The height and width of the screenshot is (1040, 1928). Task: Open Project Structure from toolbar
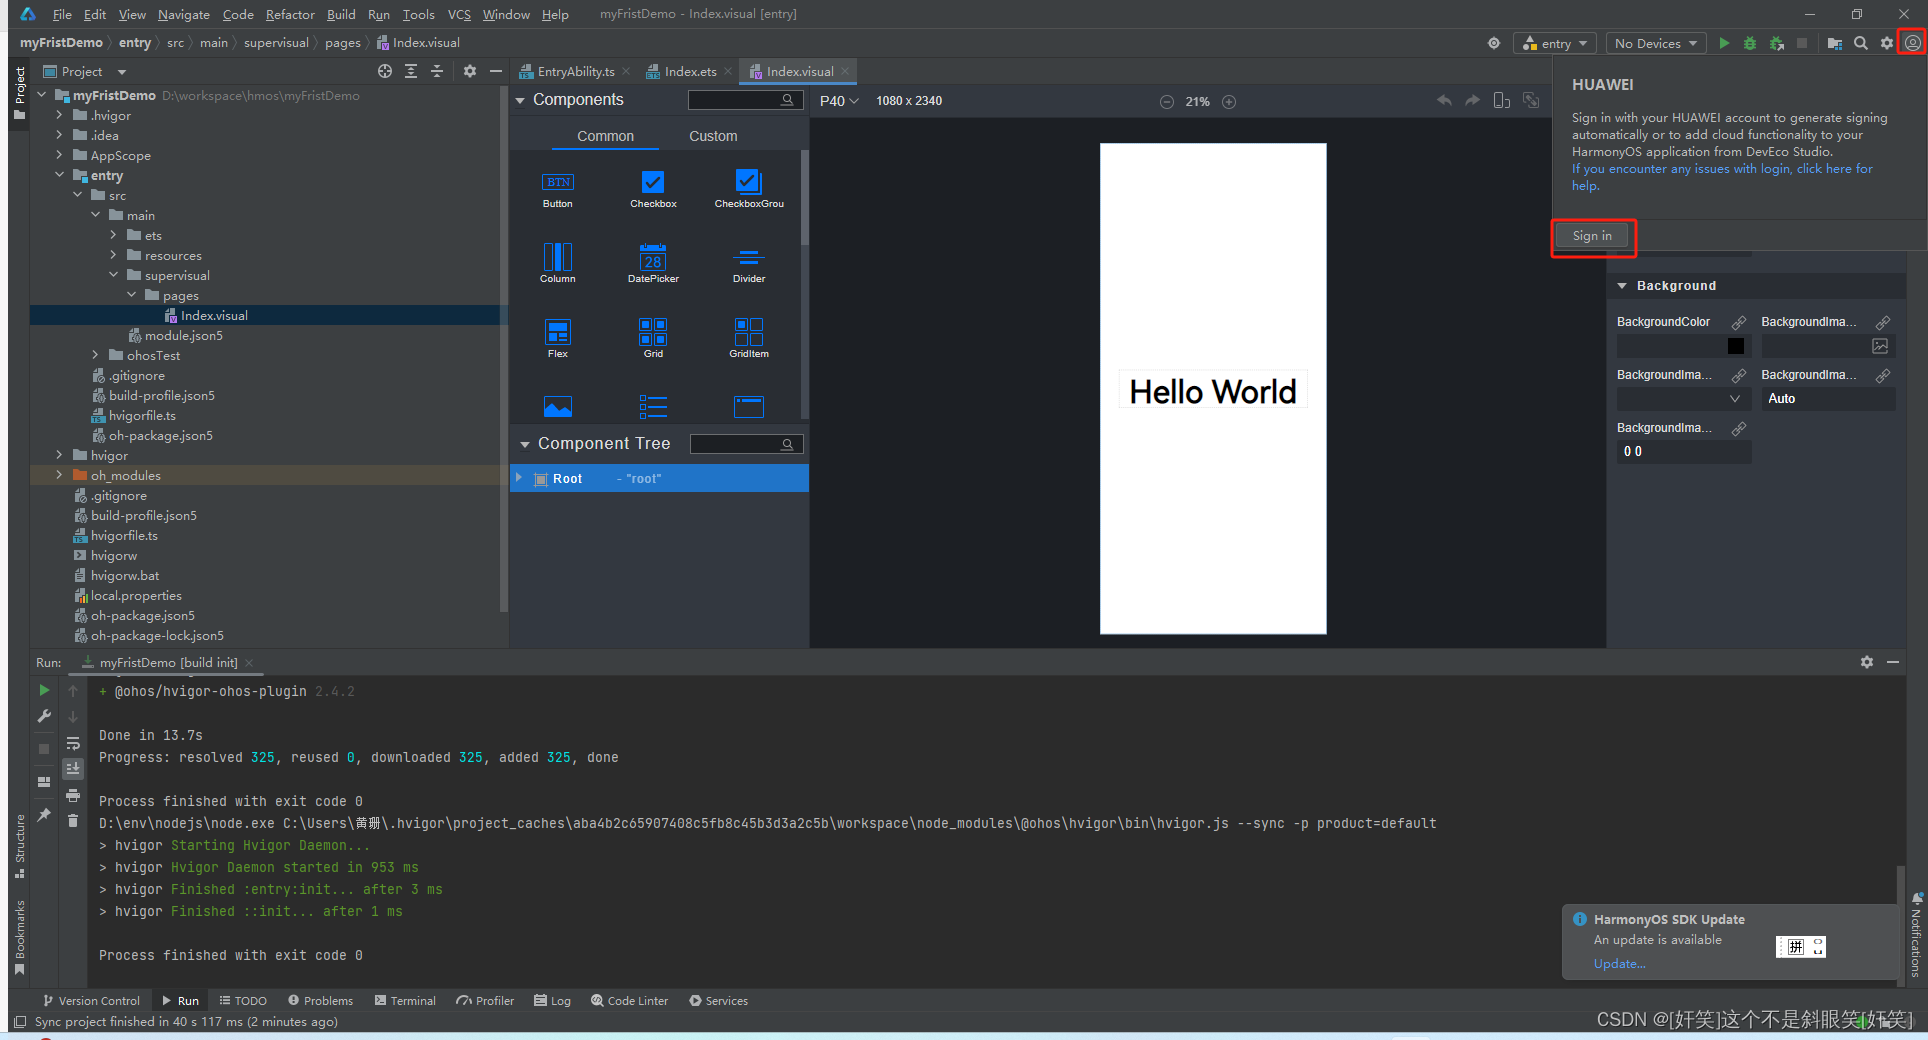[x=1835, y=43]
